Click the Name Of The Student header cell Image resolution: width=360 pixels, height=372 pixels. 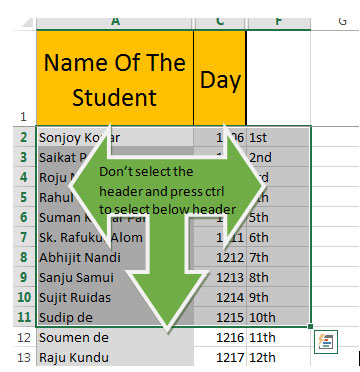(x=115, y=78)
